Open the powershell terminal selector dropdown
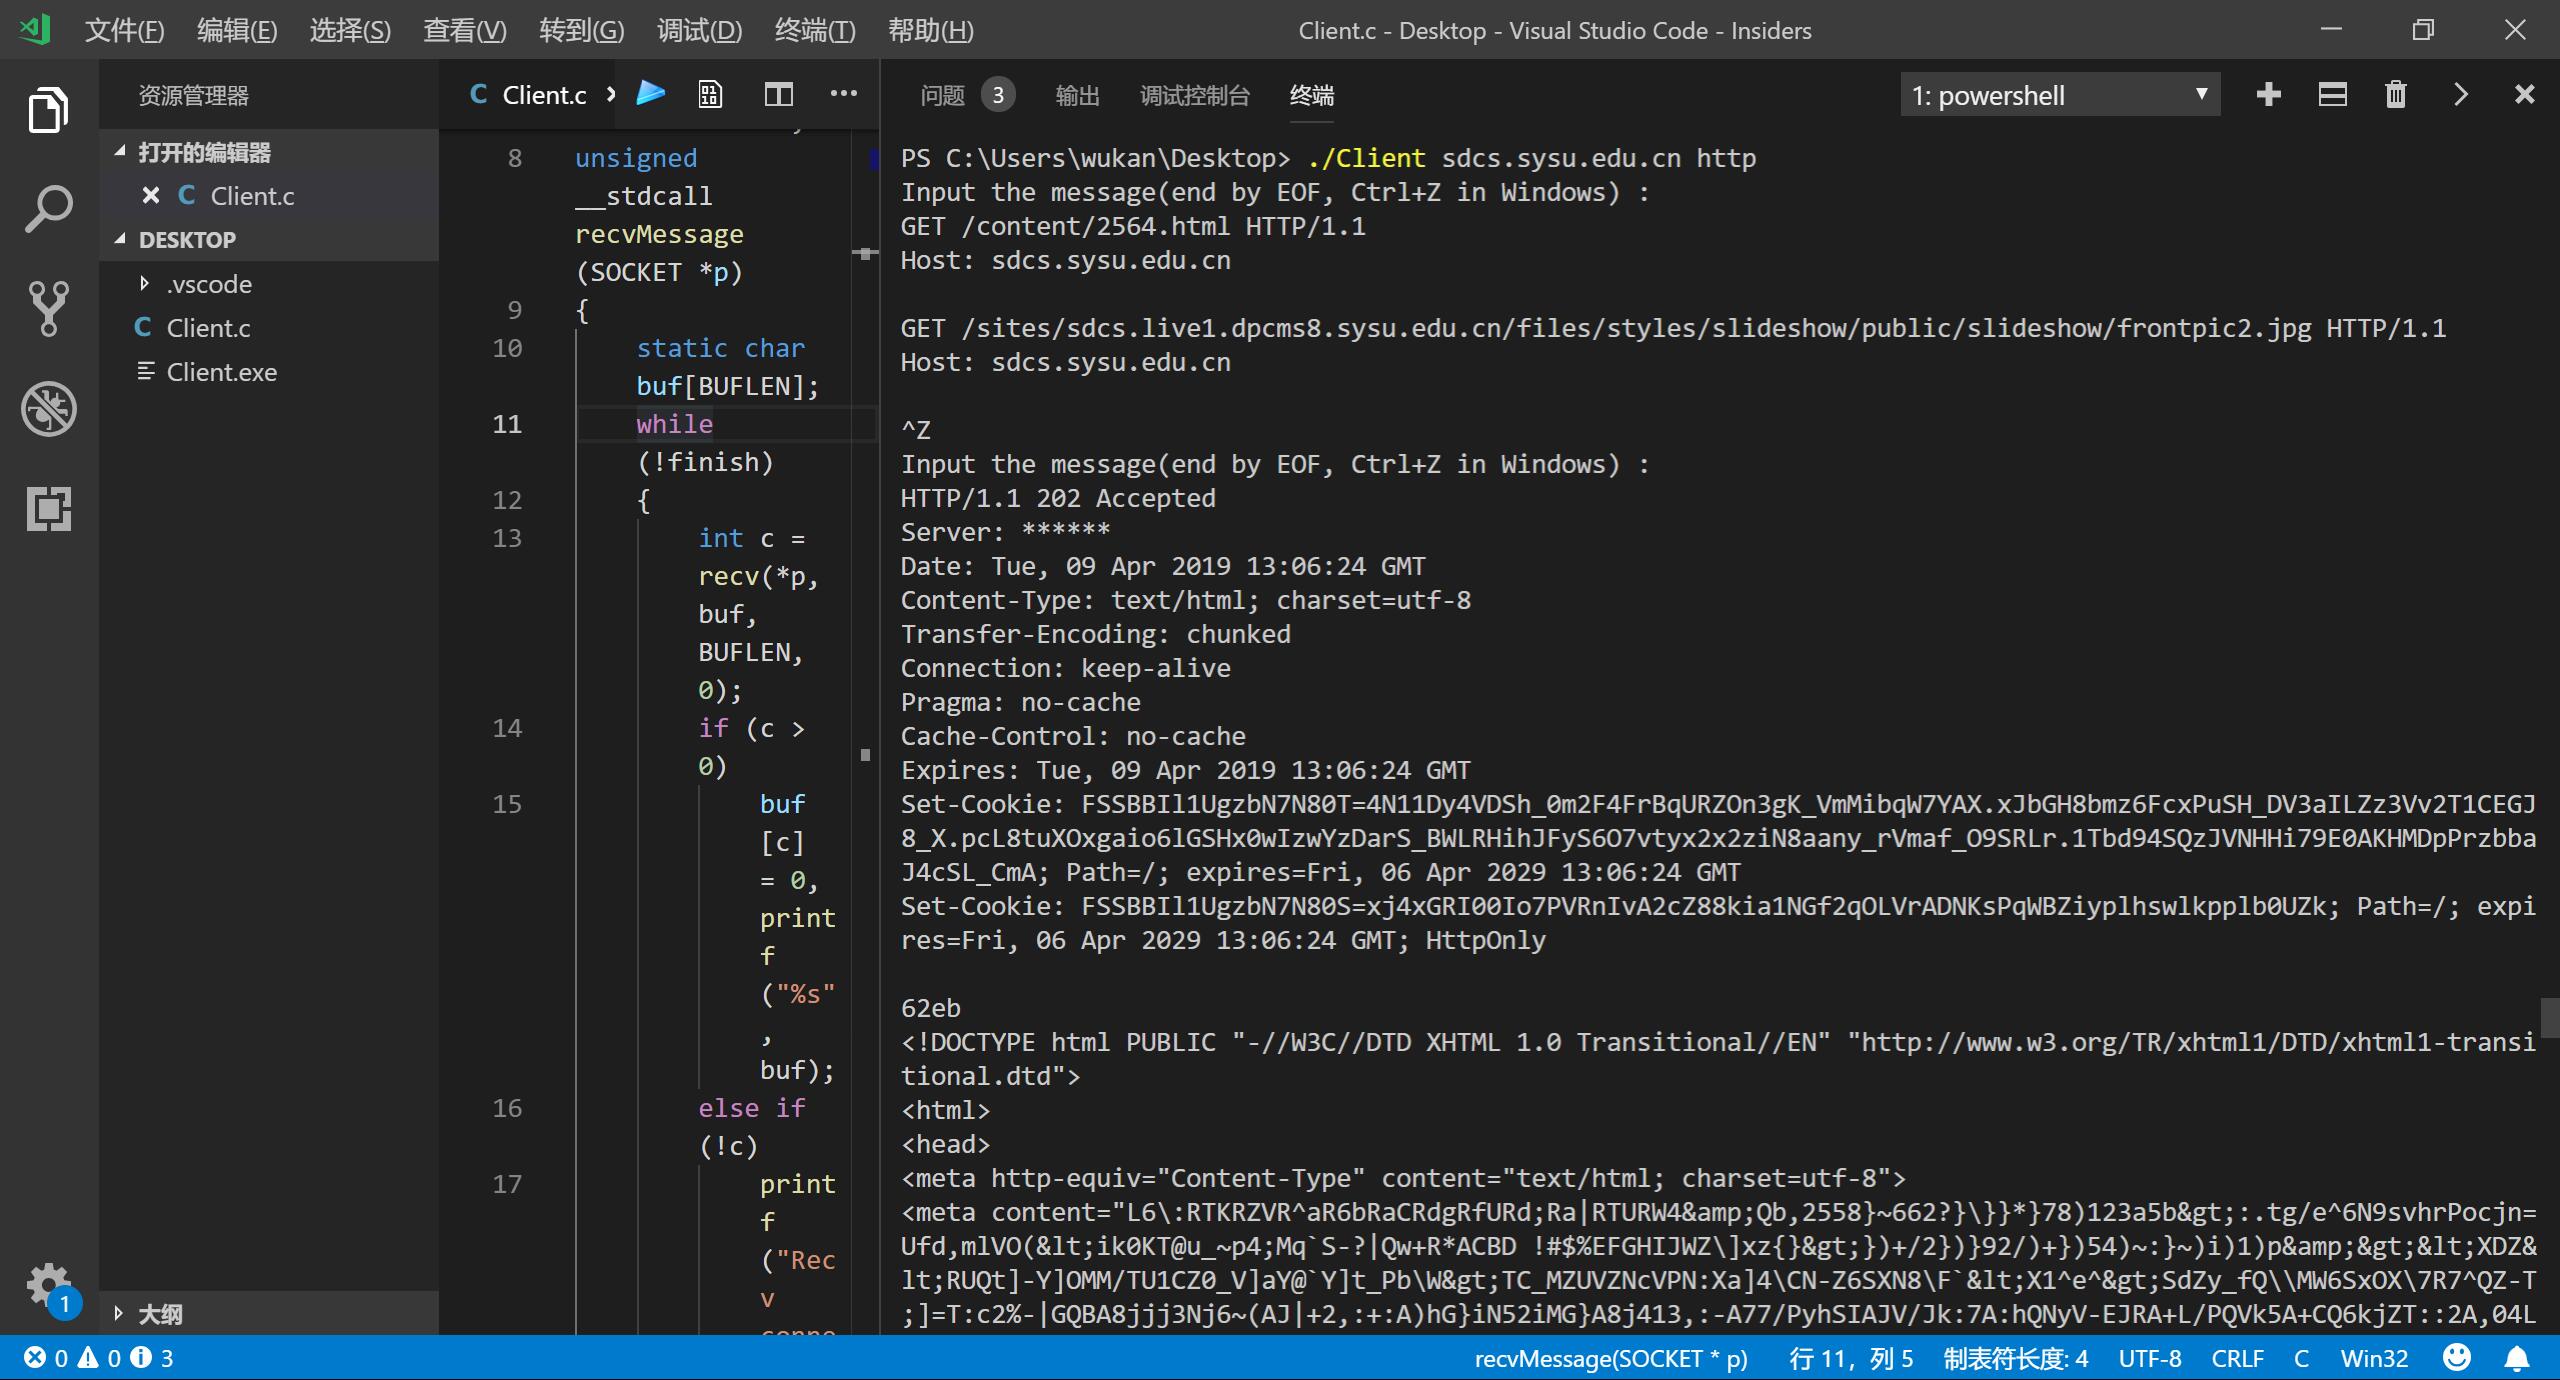 2060,95
